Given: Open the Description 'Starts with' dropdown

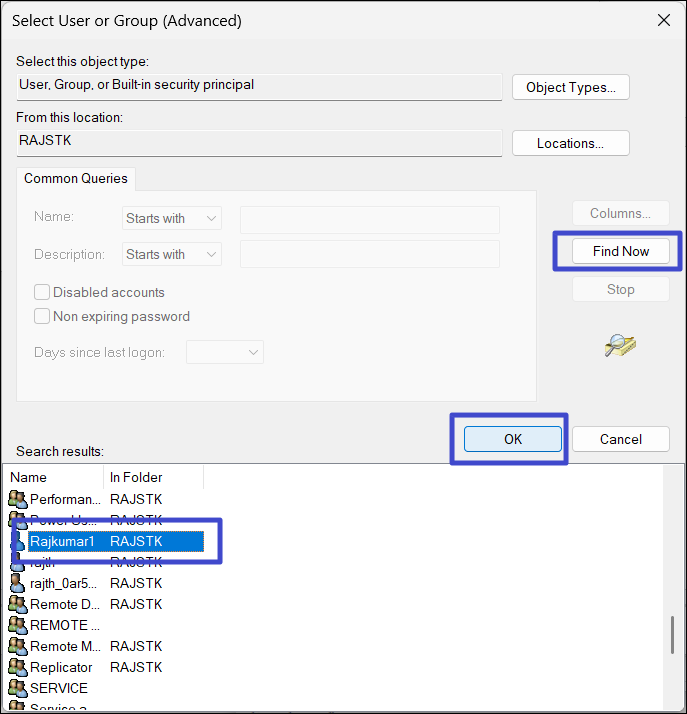Looking at the screenshot, I should pyautogui.click(x=172, y=254).
